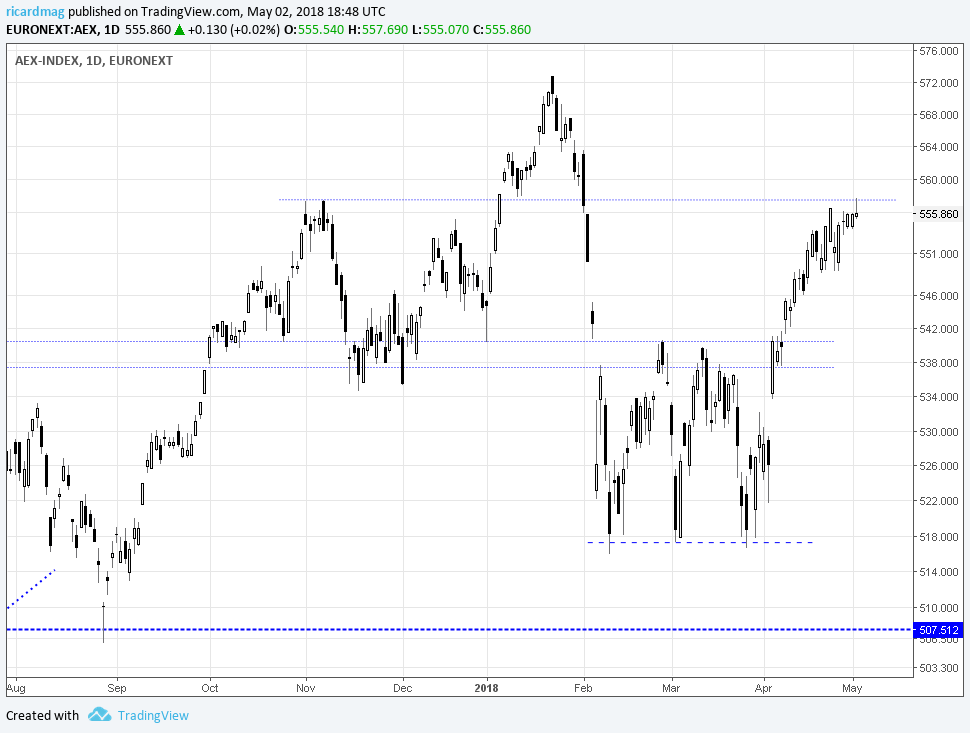Image resolution: width=970 pixels, height=733 pixels.
Task: Click the 507.512 blue price label
Action: (938, 630)
